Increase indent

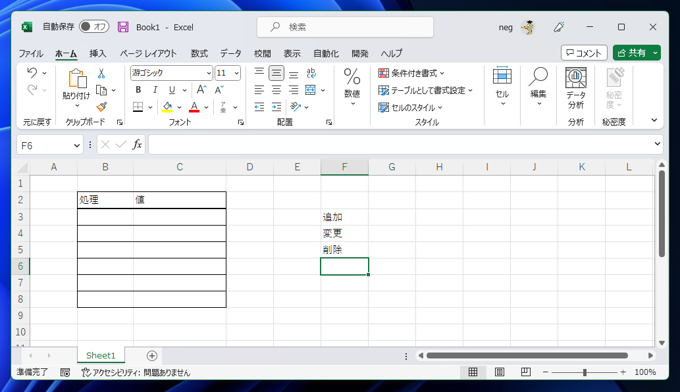click(276, 107)
